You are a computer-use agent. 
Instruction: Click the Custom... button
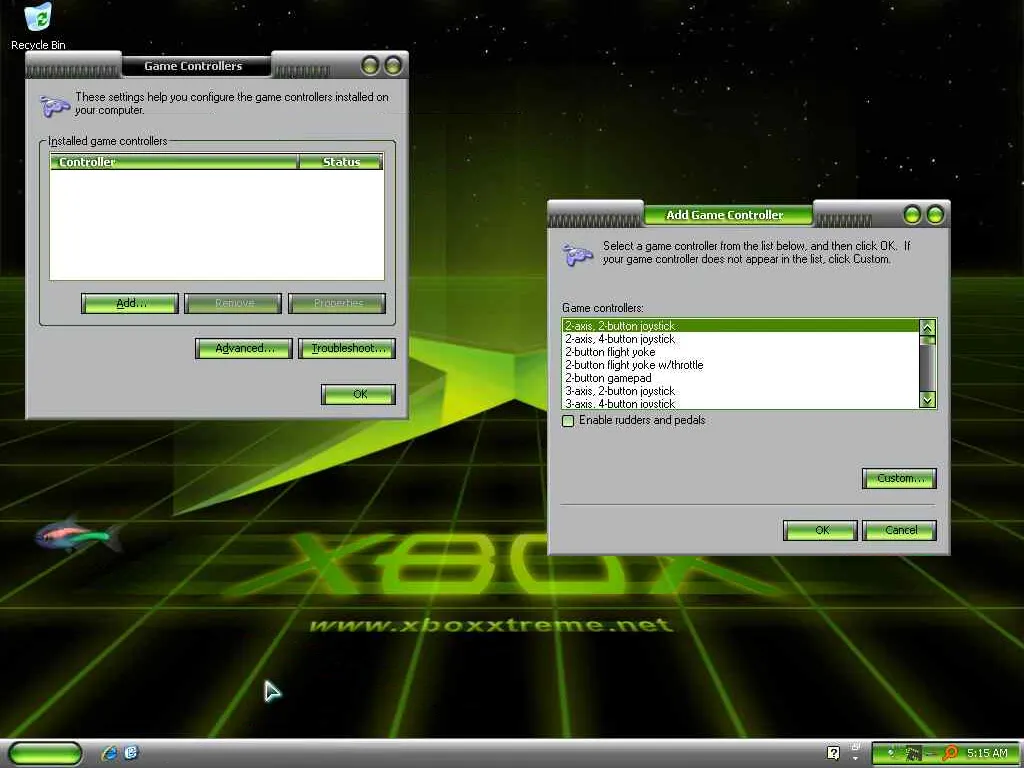coord(899,478)
